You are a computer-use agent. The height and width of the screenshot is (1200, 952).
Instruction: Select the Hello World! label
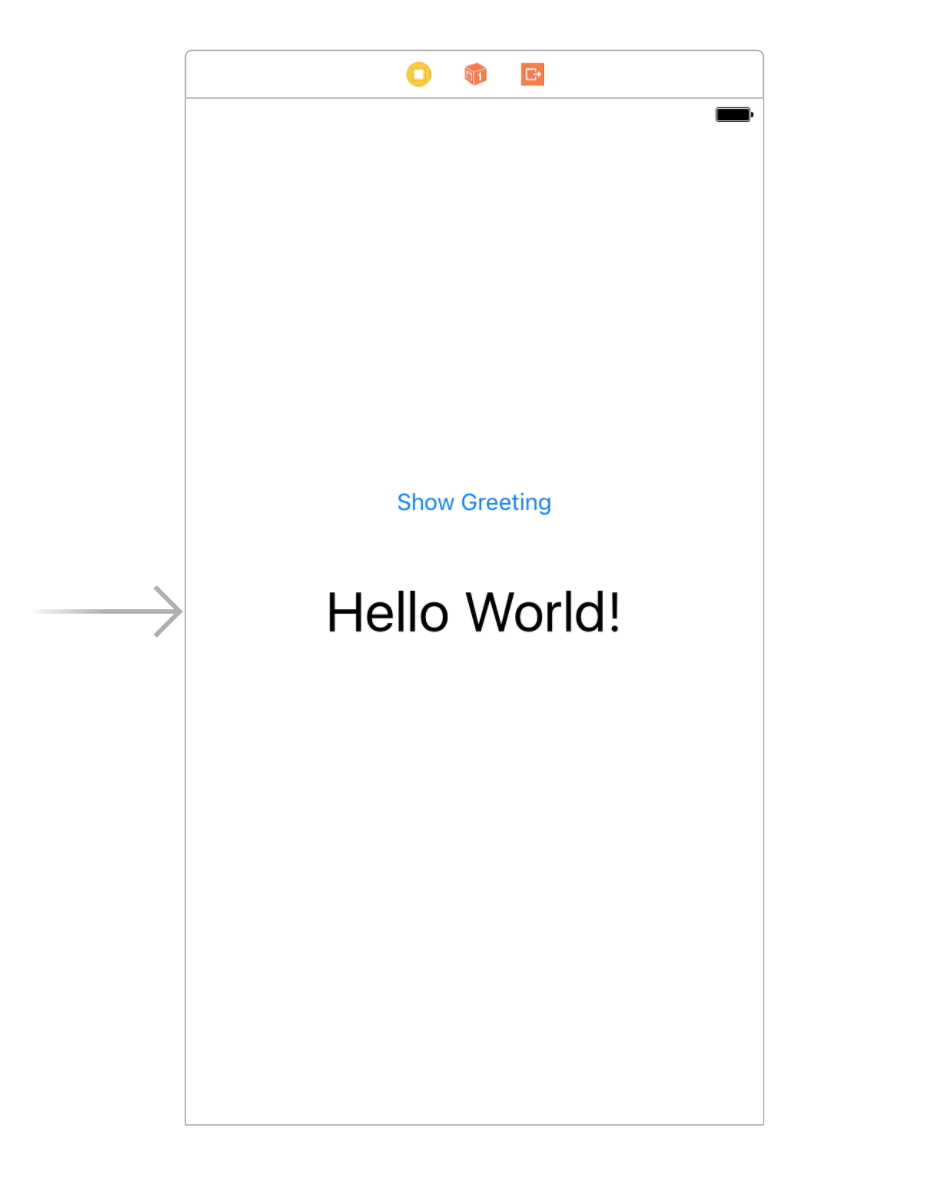coord(474,612)
